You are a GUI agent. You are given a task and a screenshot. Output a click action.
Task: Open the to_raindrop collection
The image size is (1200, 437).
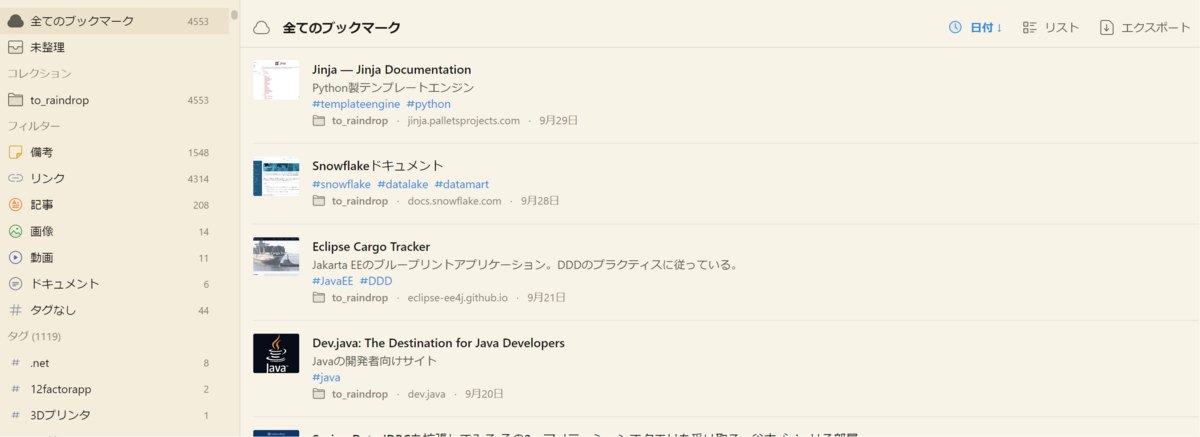[115, 100]
